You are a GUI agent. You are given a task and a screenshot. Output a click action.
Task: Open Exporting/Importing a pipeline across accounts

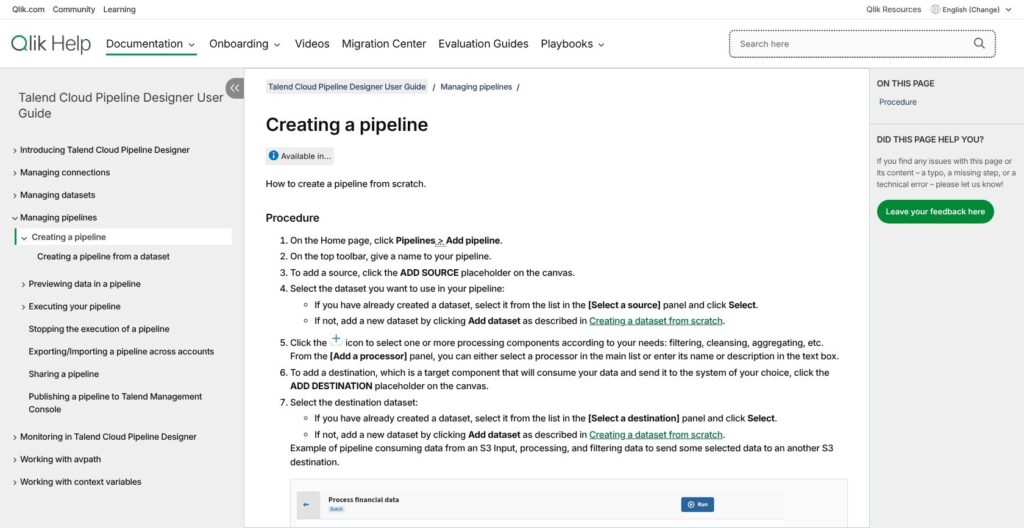121,352
